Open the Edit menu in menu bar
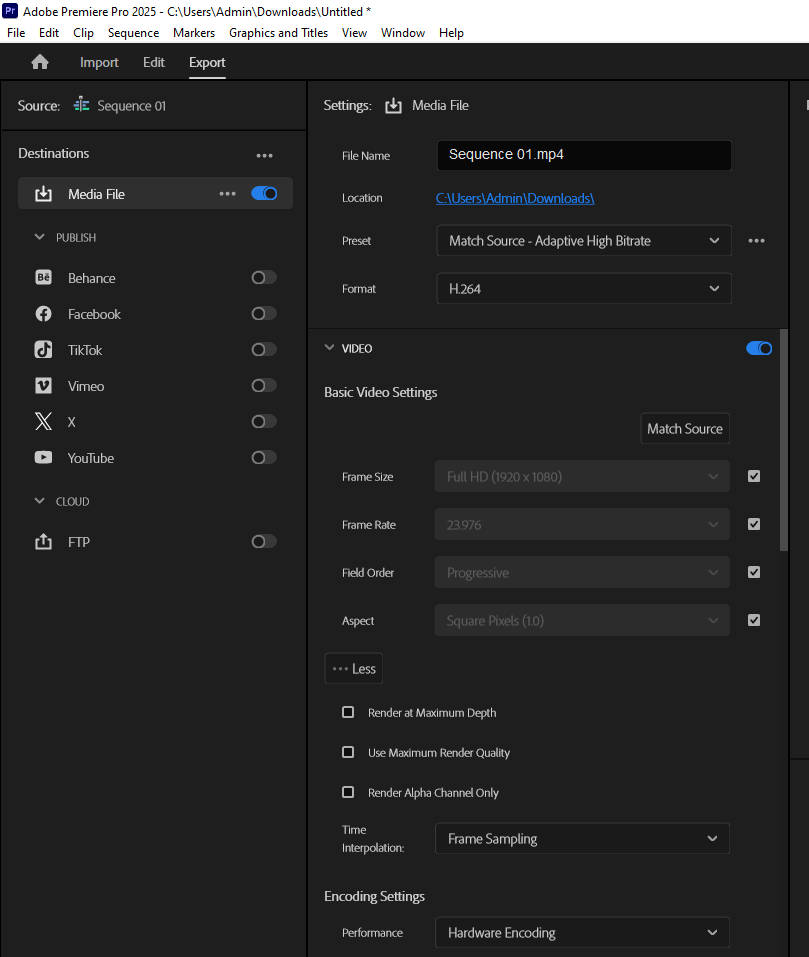Screen dimensions: 809x957 (x=49, y=33)
